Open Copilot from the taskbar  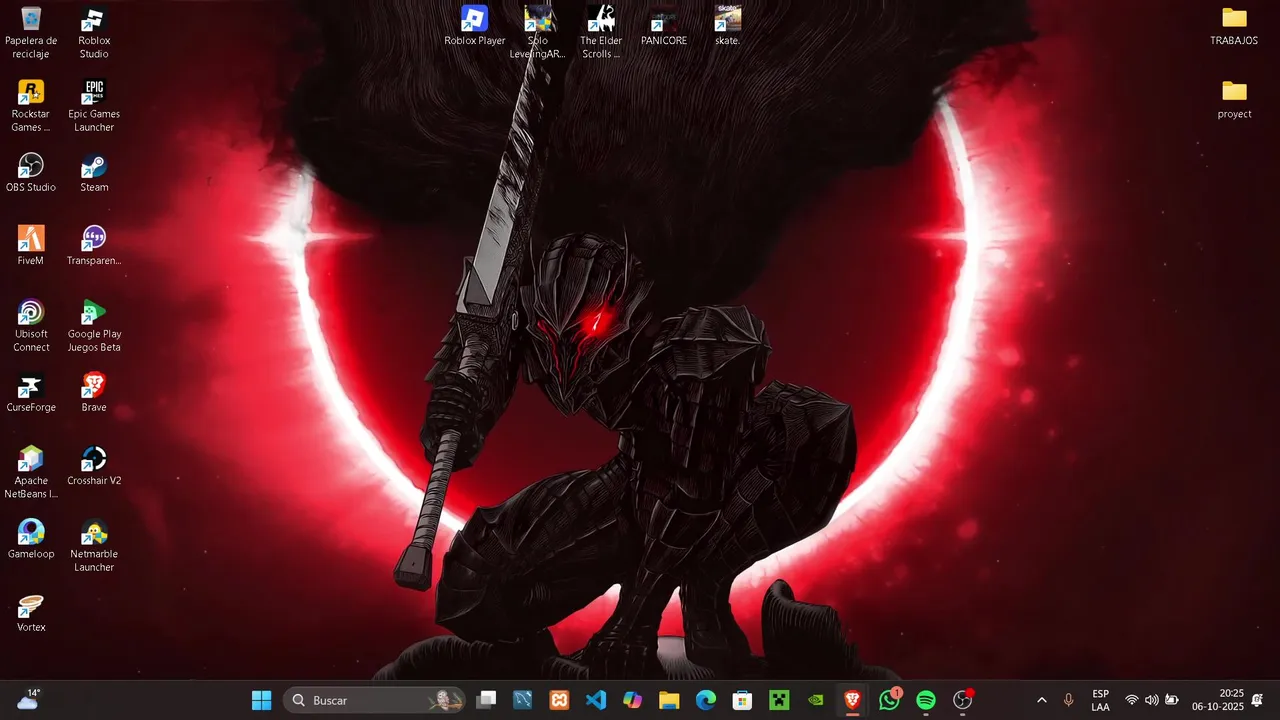click(x=632, y=700)
